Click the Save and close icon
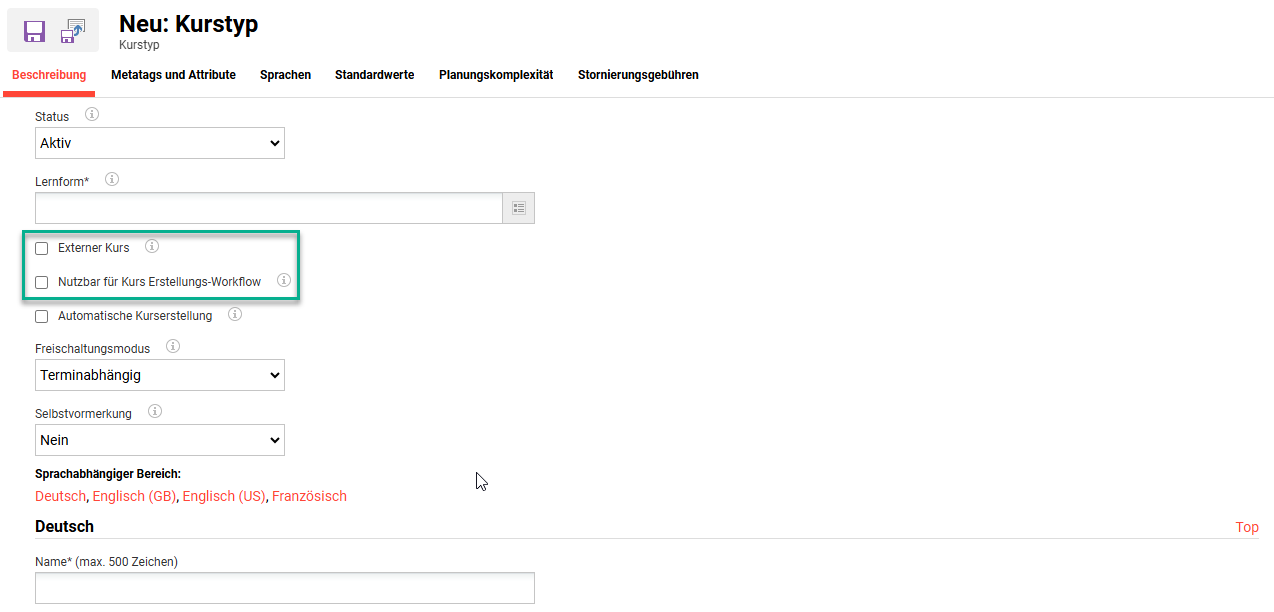Screen dimensions: 1274x612 point(73,31)
